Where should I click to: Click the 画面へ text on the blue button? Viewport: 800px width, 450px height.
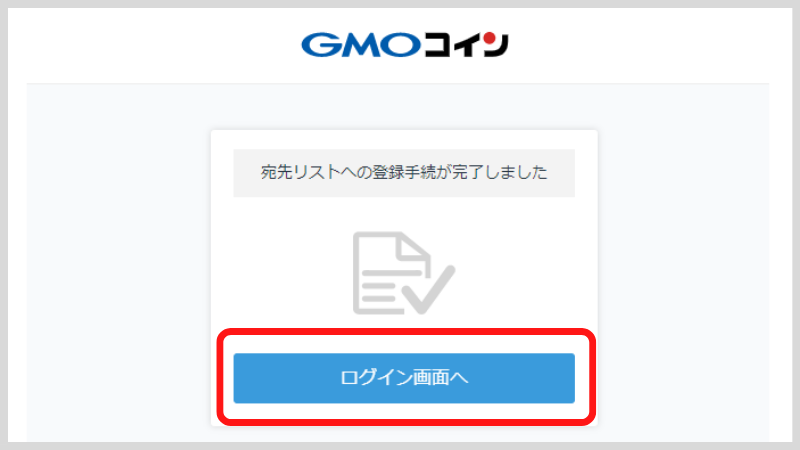(440, 378)
